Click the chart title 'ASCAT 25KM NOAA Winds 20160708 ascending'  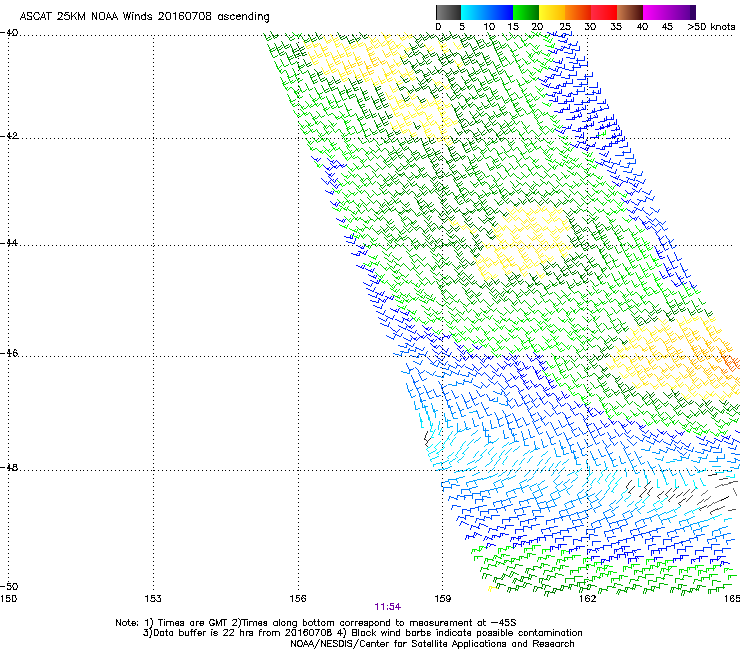click(144, 17)
